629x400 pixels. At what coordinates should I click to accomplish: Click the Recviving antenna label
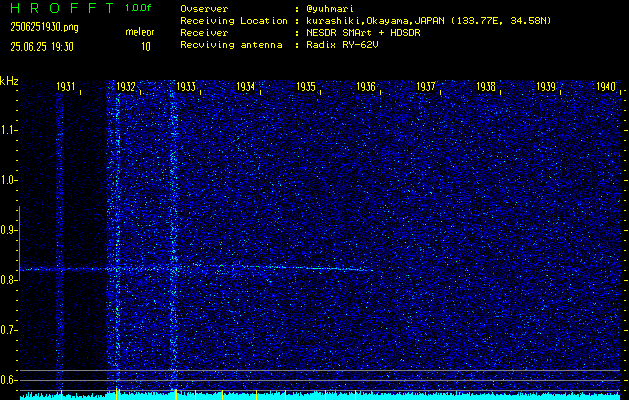pos(231,45)
